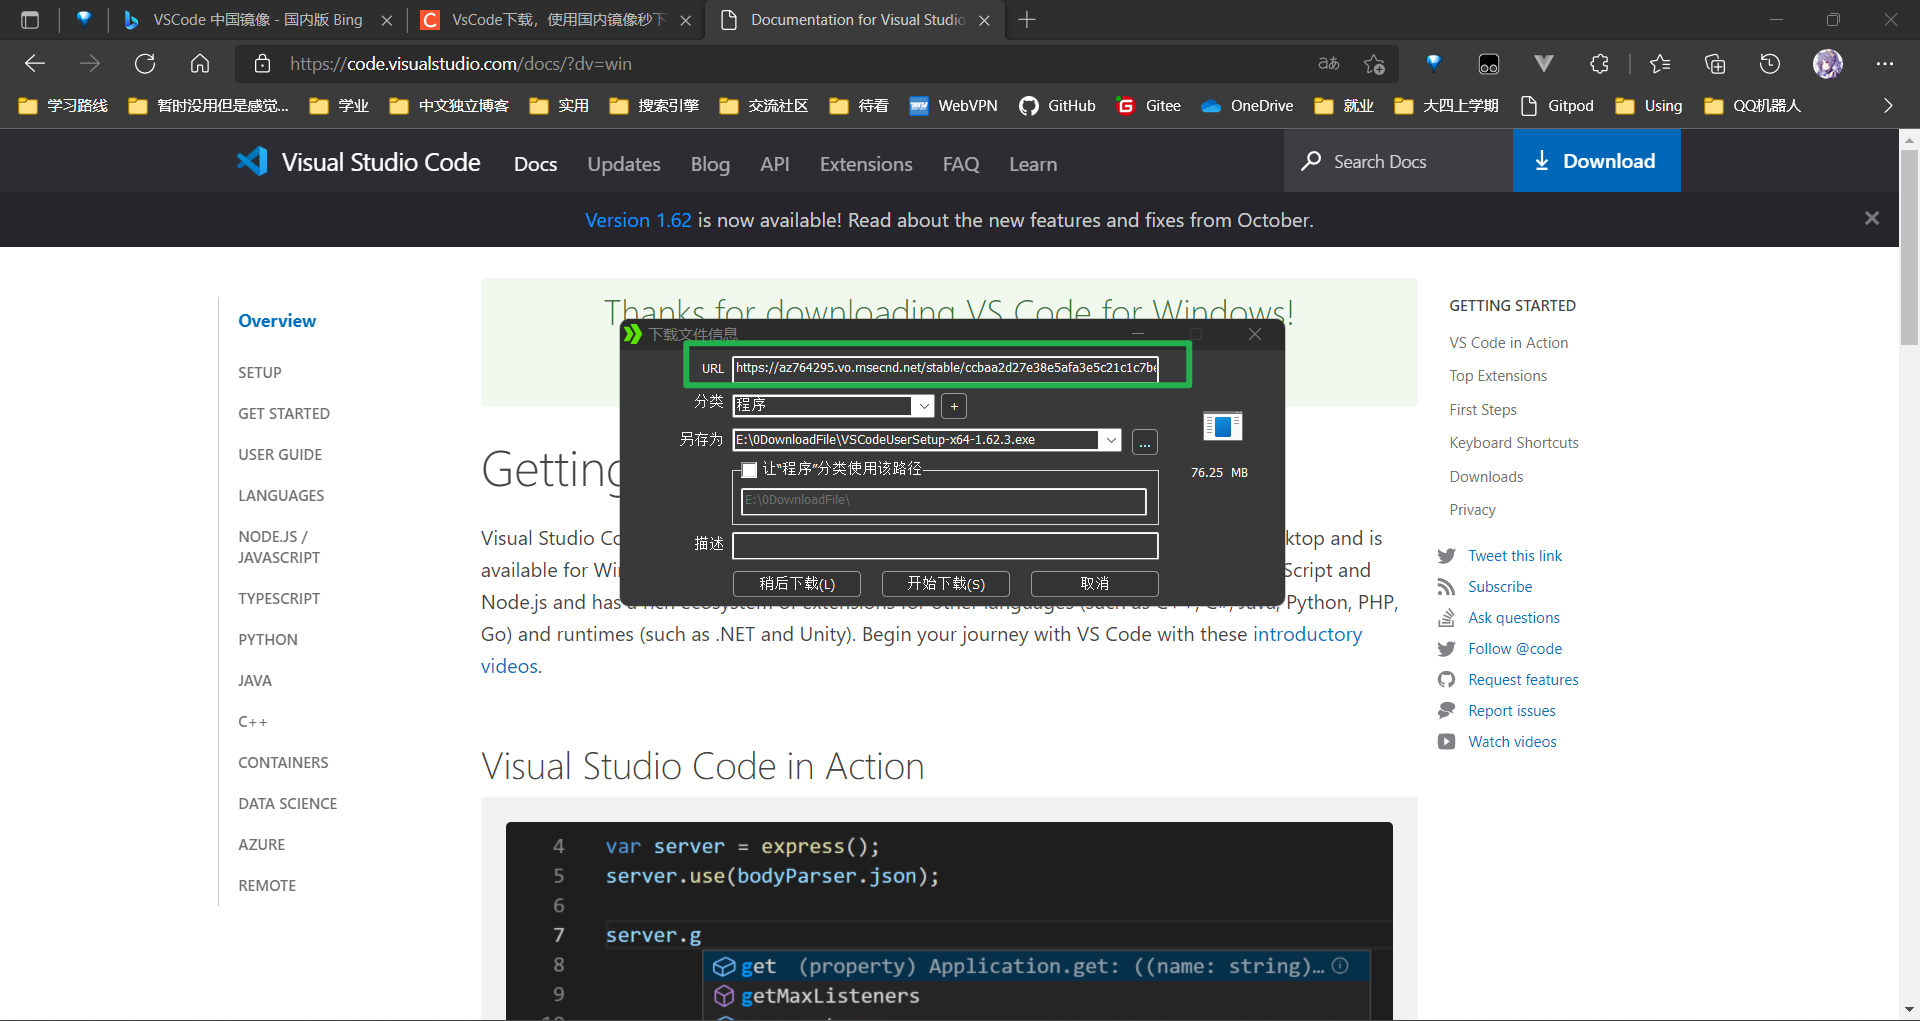Click the blue Download button
This screenshot has height=1021, width=1920.
click(x=1597, y=161)
